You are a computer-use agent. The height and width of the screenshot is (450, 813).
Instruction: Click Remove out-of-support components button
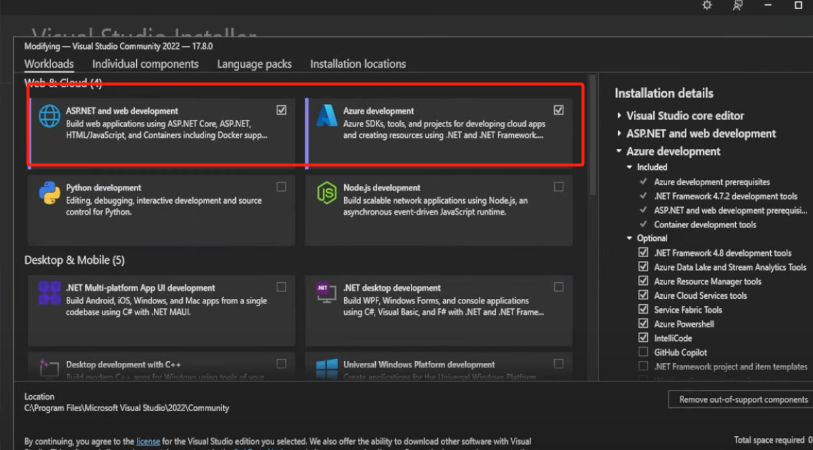pos(743,399)
